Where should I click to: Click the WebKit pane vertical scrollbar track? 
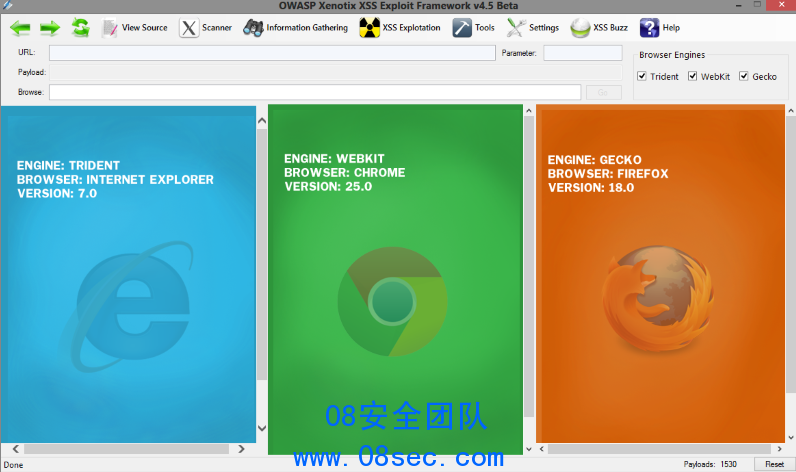(x=528, y=266)
